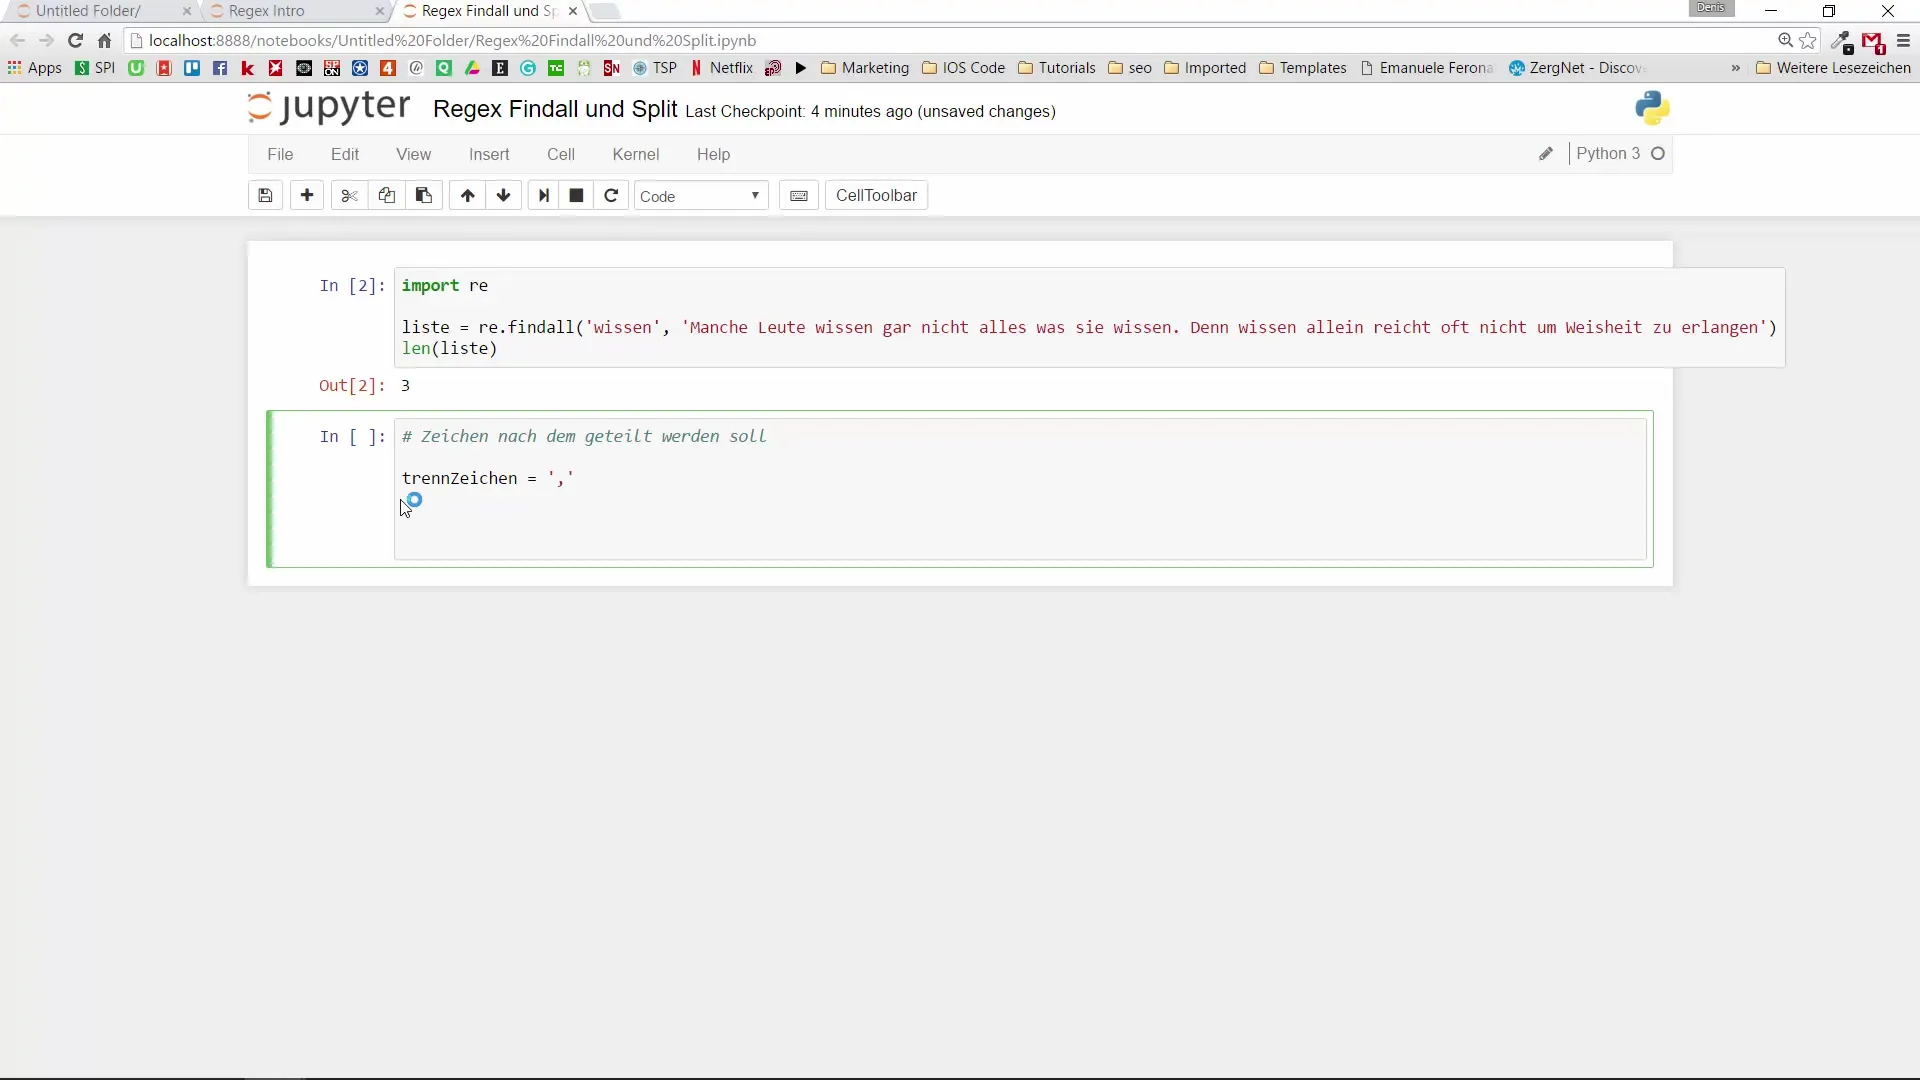Reload the page in the browser
The width and height of the screenshot is (1920, 1080).
tap(75, 41)
